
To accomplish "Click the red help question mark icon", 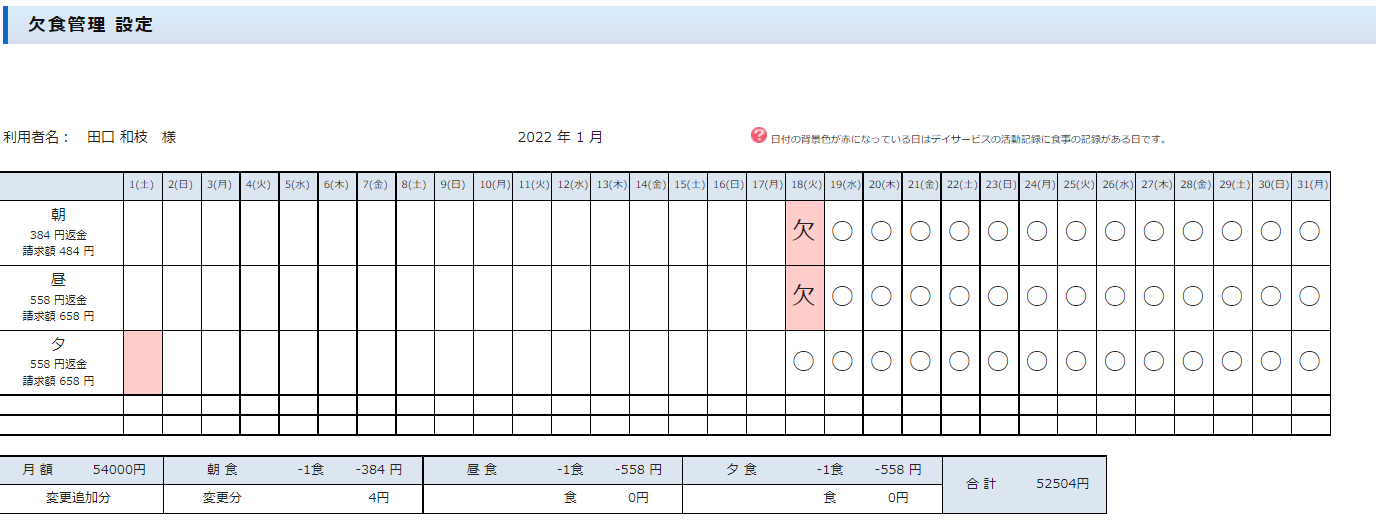I will click(x=758, y=136).
